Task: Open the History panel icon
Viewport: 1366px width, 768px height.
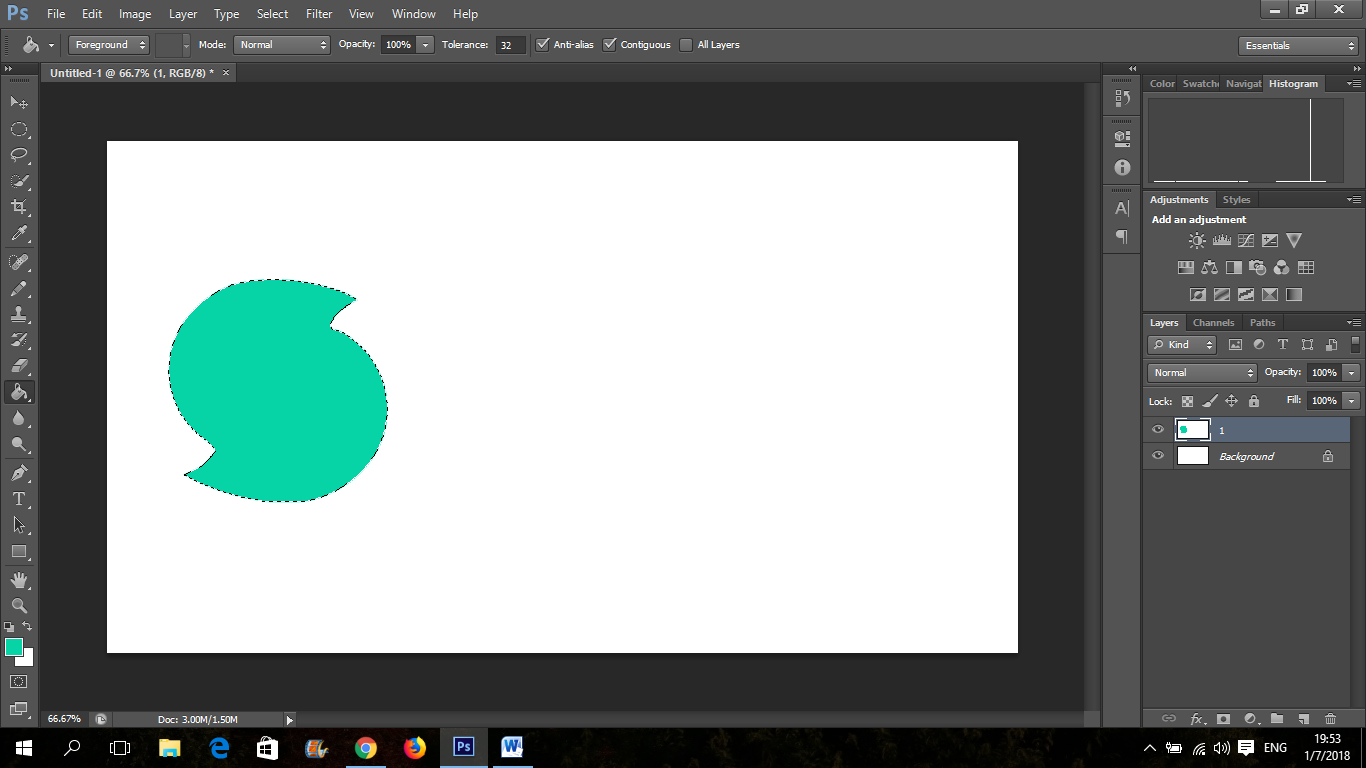Action: pyautogui.click(x=1122, y=98)
